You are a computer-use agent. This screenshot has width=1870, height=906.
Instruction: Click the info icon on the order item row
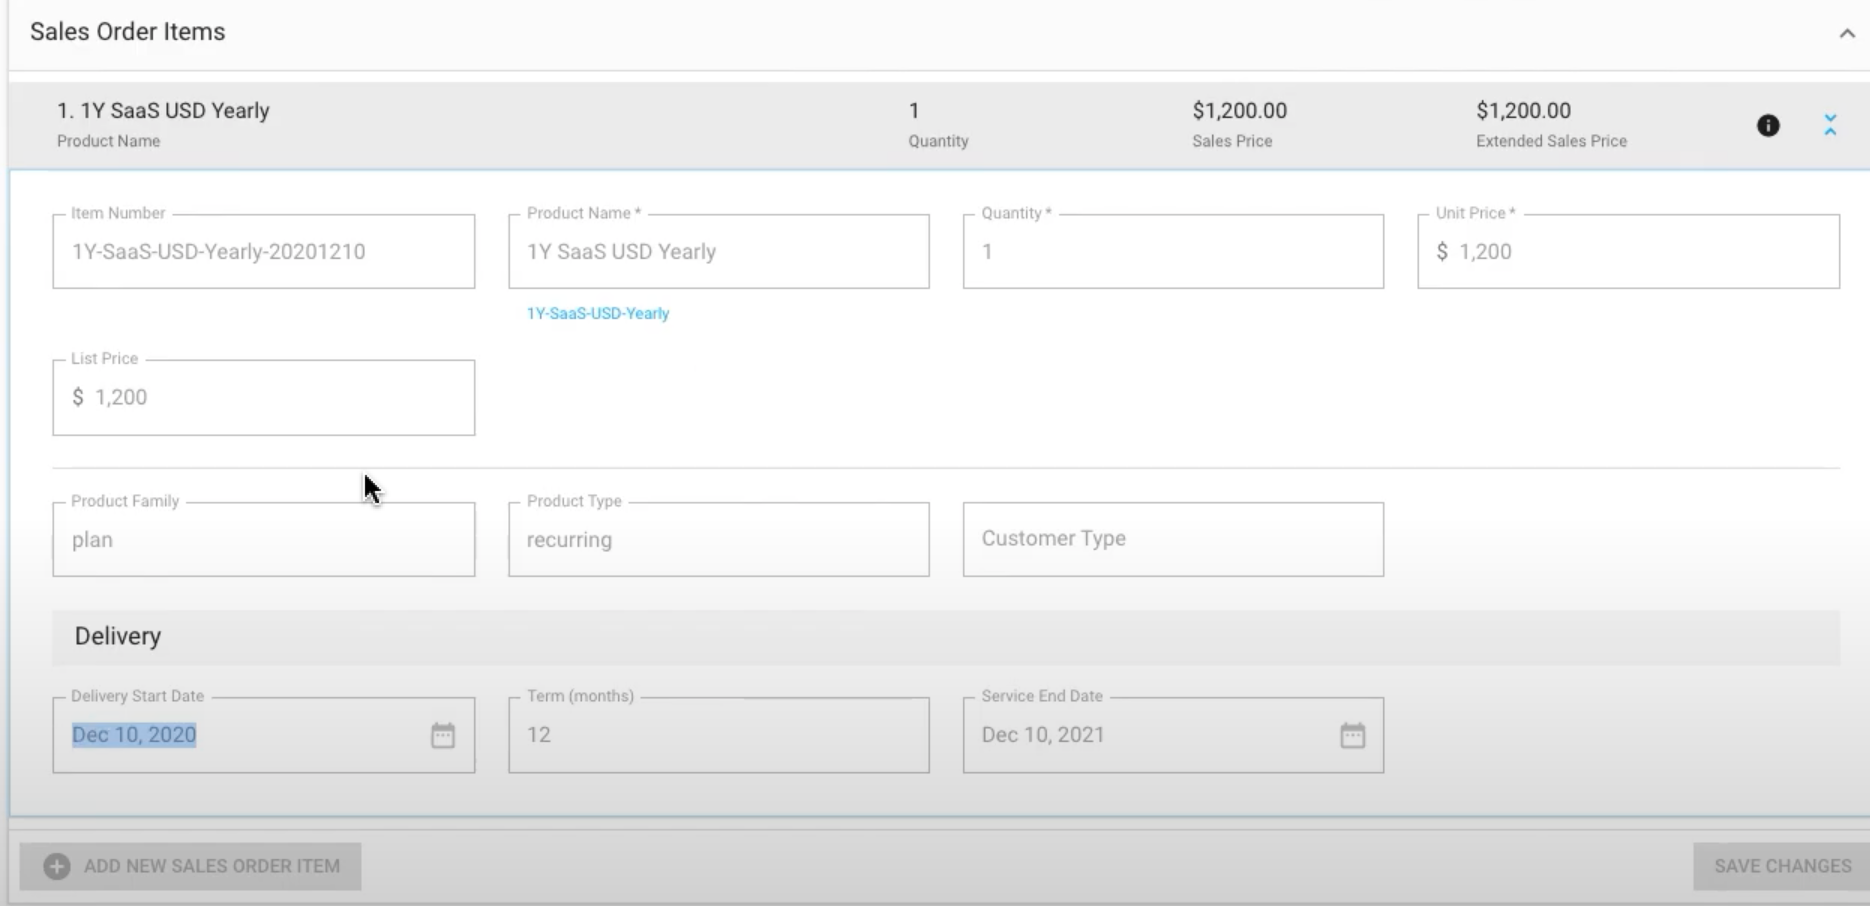(1768, 125)
